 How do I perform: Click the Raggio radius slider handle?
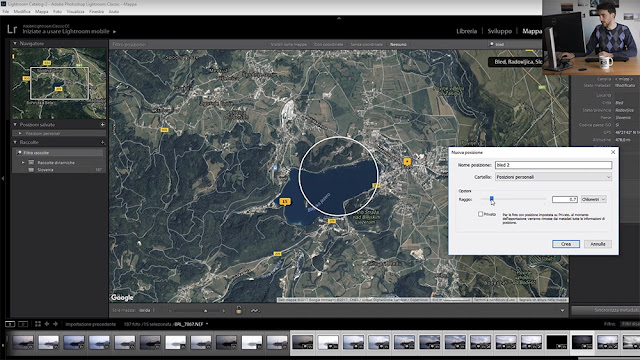491,198
